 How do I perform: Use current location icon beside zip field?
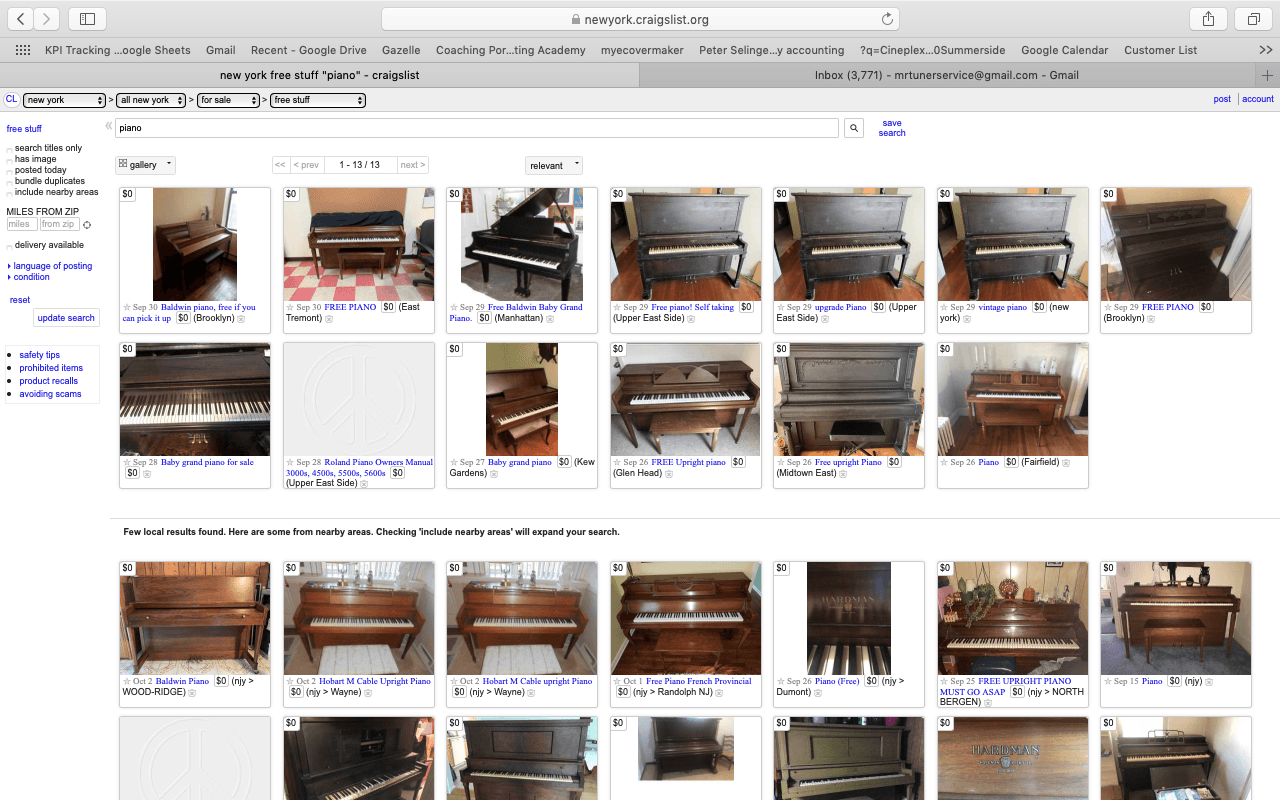(87, 225)
